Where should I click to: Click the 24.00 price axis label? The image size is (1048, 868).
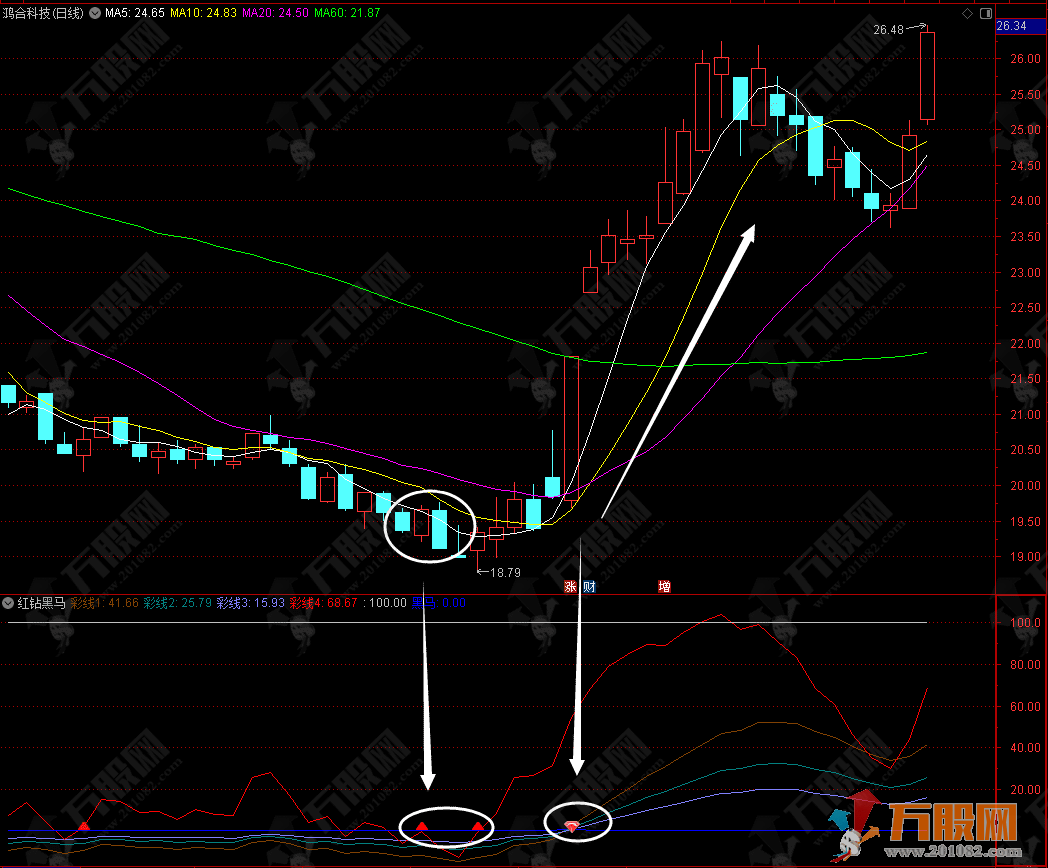click(x=1025, y=200)
